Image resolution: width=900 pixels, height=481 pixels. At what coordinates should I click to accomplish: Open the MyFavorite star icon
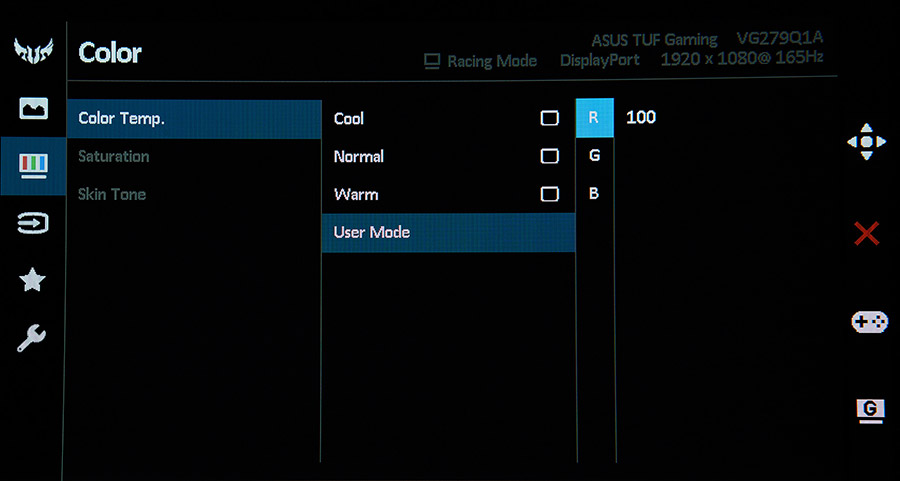[x=33, y=280]
